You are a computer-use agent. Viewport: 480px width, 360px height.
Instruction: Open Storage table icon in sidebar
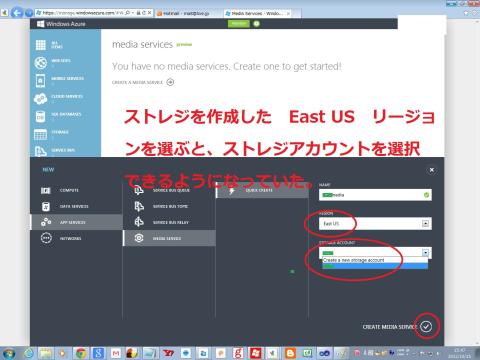point(41,134)
